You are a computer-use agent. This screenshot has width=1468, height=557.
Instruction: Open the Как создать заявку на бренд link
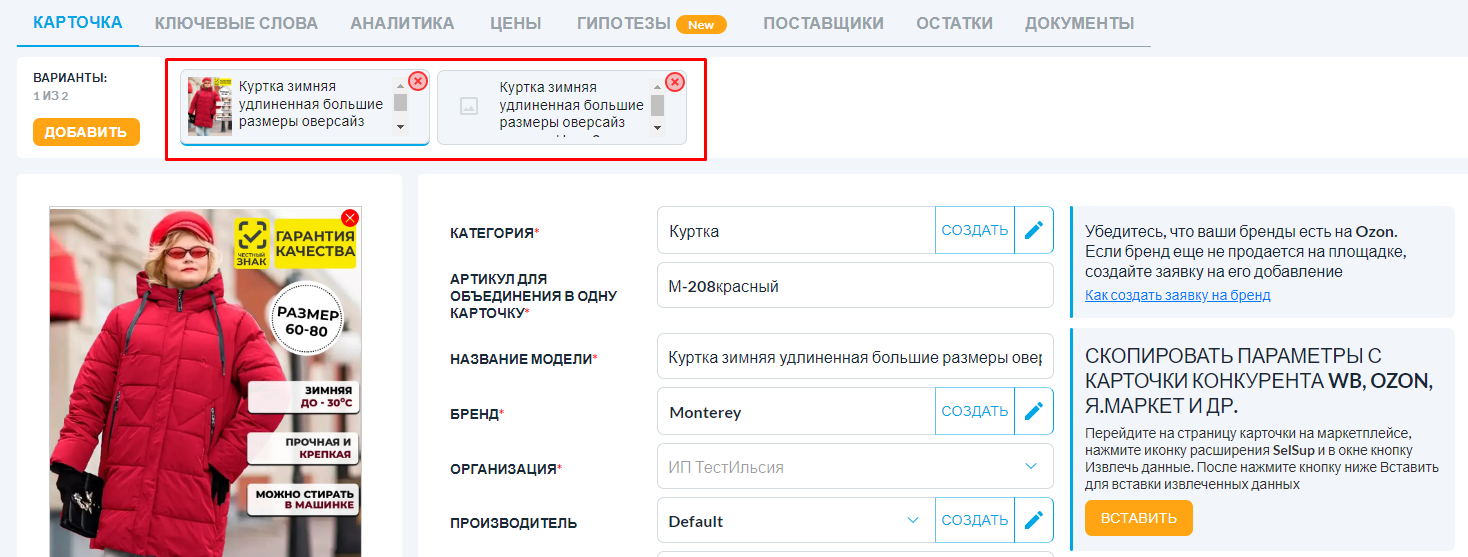(1178, 295)
